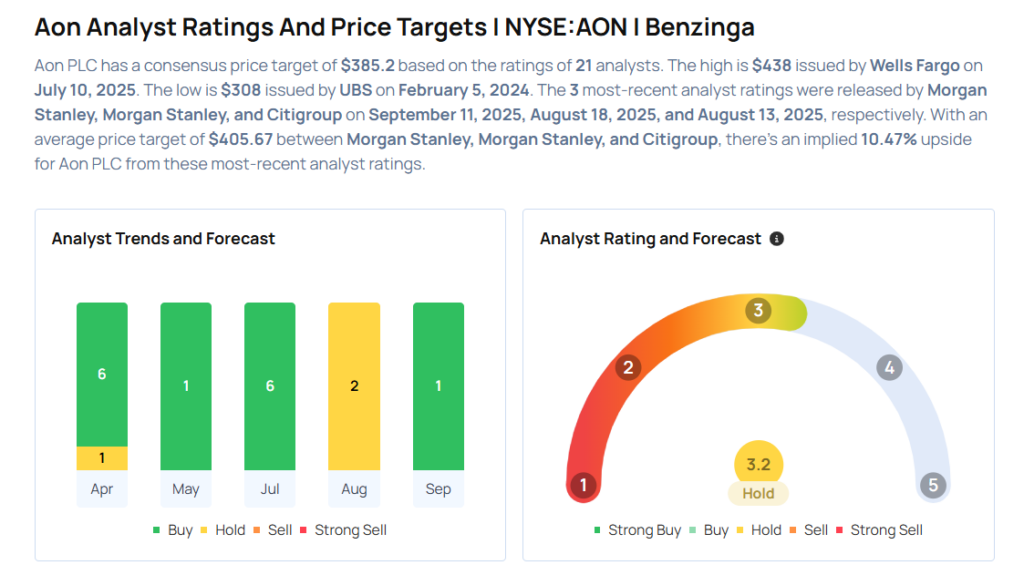The height and width of the screenshot is (565, 1024).
Task: Click gauge marker number 4
Action: tap(888, 367)
